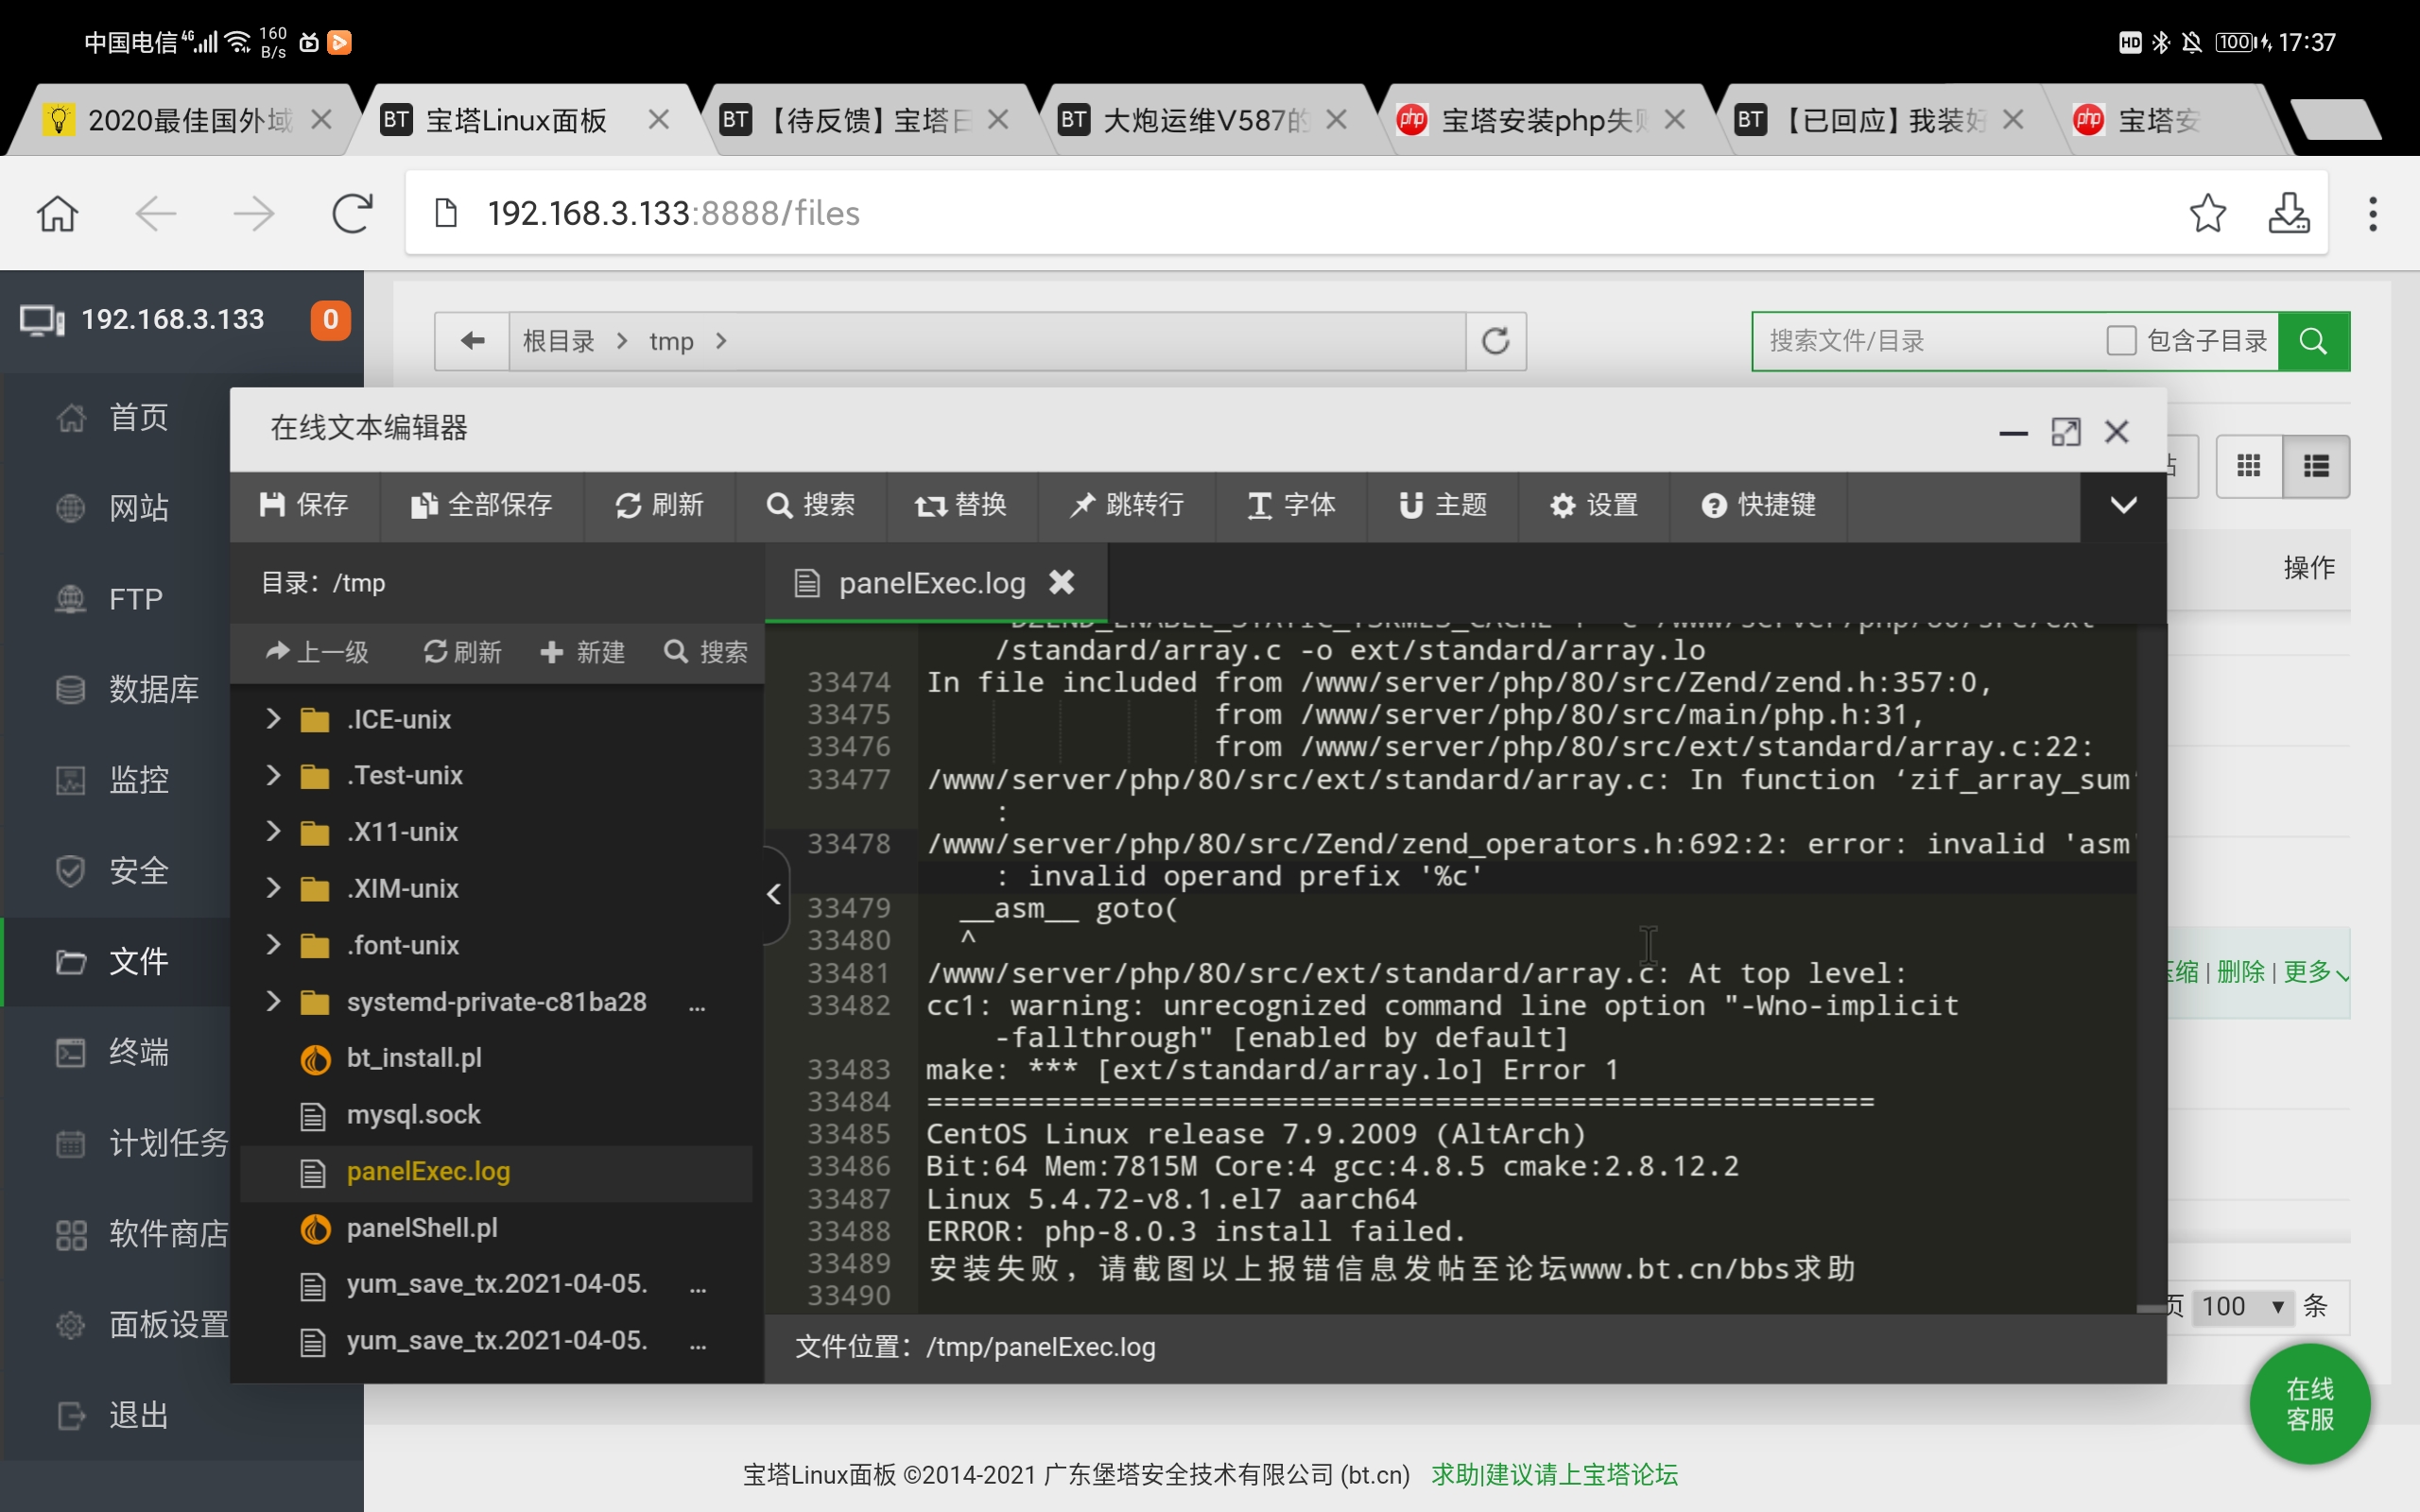Click editor 刷新 toolbar button
Screen dimensions: 2420x1512
click(x=659, y=505)
